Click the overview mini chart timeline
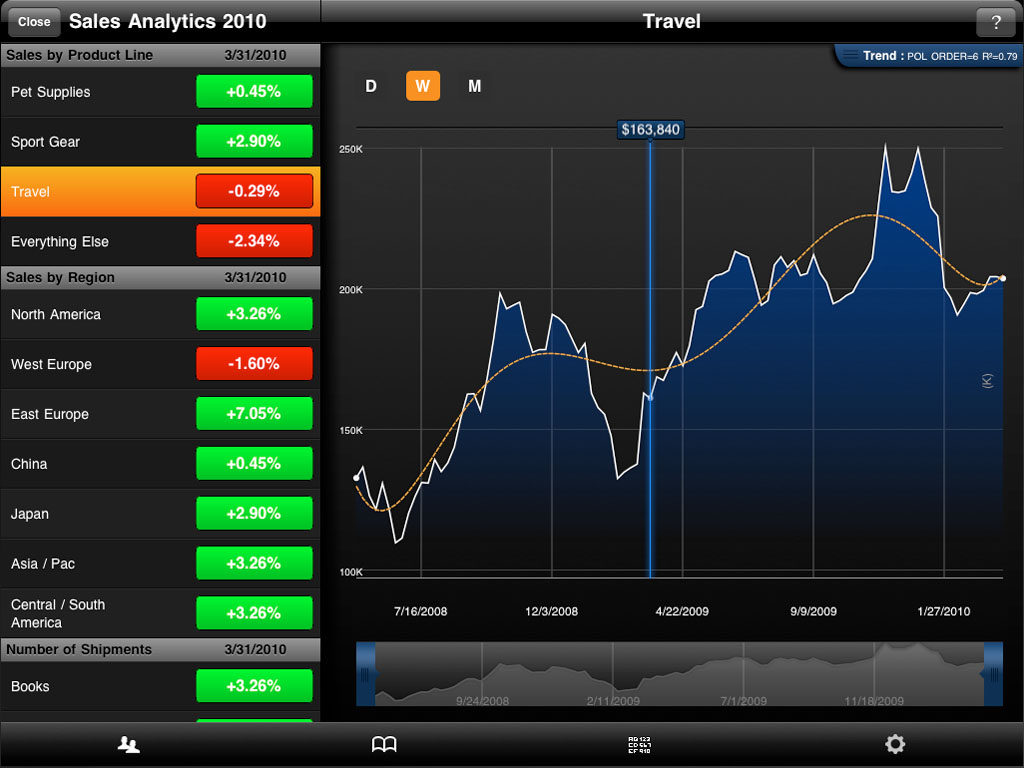This screenshot has width=1024, height=768. 680,675
